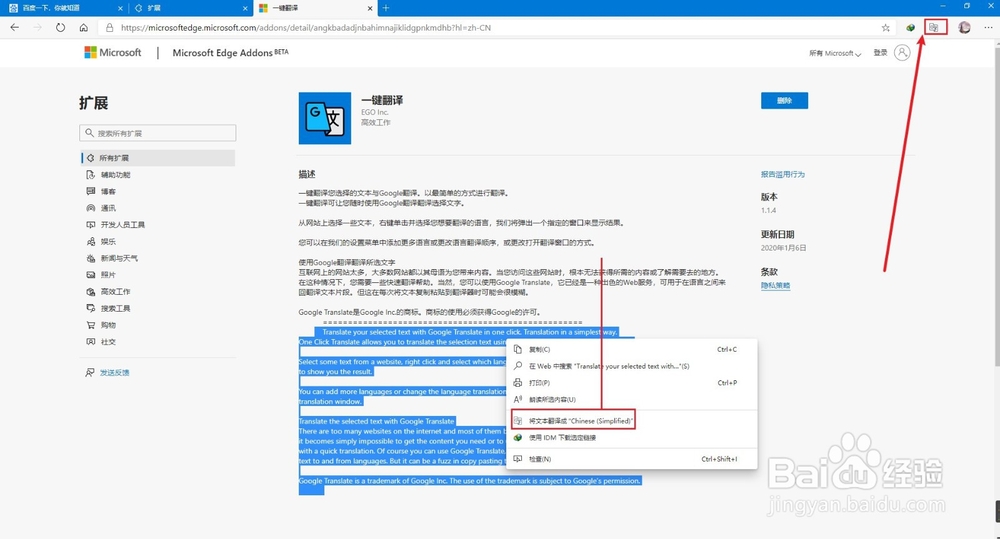Image resolution: width=1000 pixels, height=539 pixels.
Task: Click the 发送反馈 feedback link
Action: [114, 373]
